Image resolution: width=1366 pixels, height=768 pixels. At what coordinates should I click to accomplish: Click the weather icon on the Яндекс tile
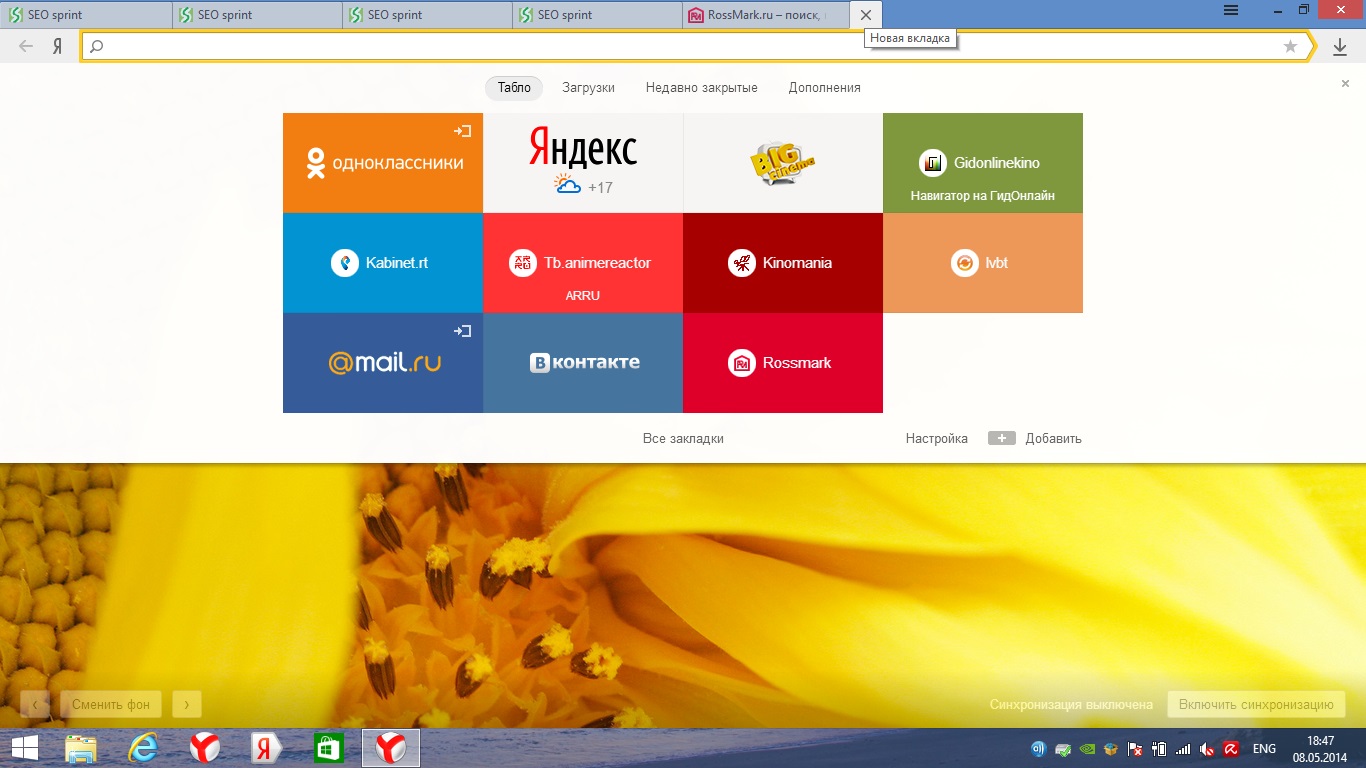[x=568, y=185]
